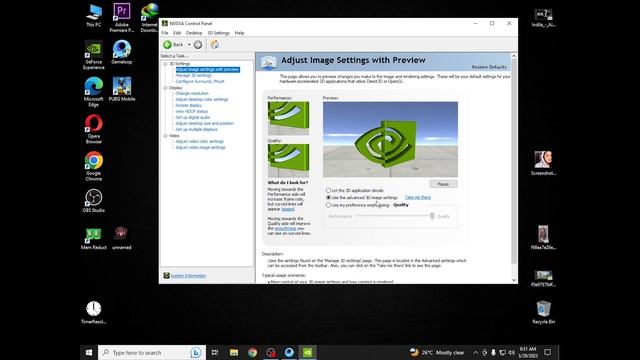Image resolution: width=640 pixels, height=360 pixels.
Task: Click the Pause button under preview
Action: coord(443,184)
